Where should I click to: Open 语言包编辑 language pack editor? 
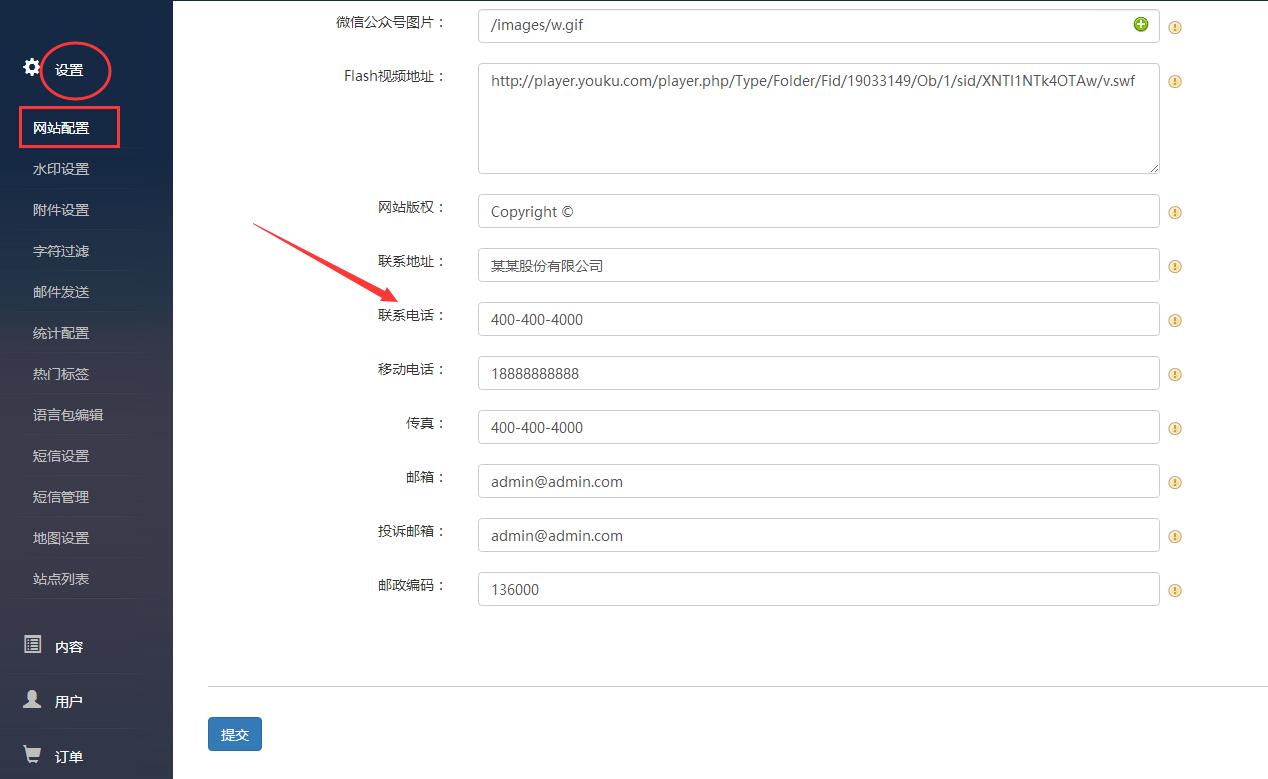68,415
